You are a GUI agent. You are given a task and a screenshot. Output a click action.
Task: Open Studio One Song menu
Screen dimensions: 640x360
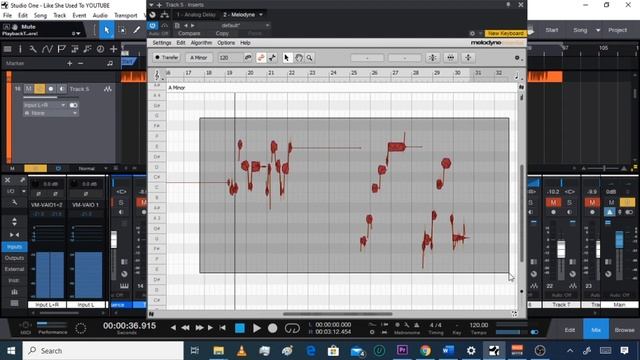pyautogui.click(x=40, y=16)
